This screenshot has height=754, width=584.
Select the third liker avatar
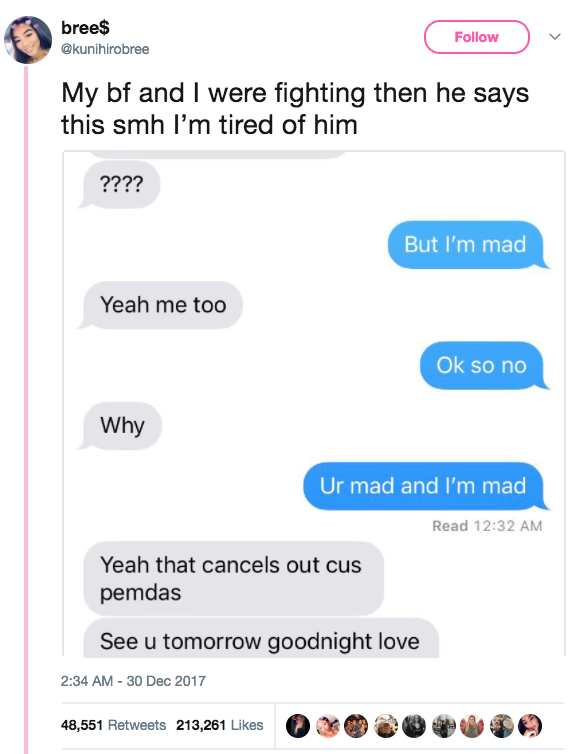coord(356,726)
